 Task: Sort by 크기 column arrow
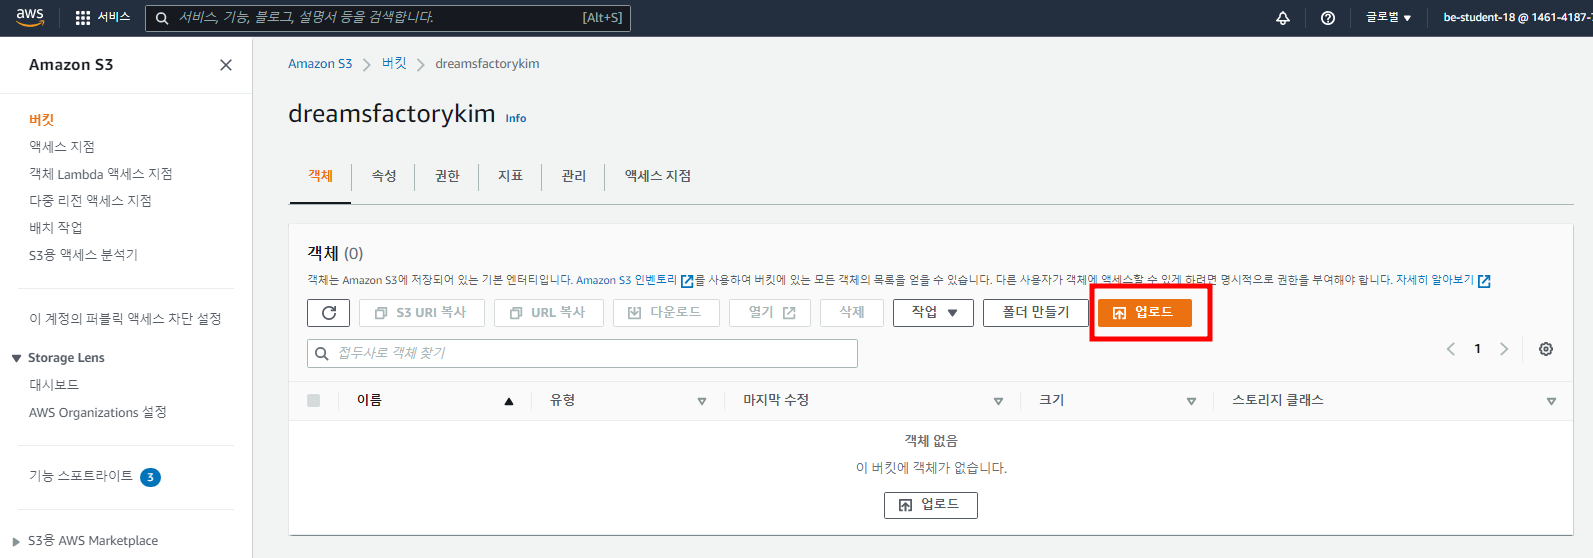[x=1191, y=401]
